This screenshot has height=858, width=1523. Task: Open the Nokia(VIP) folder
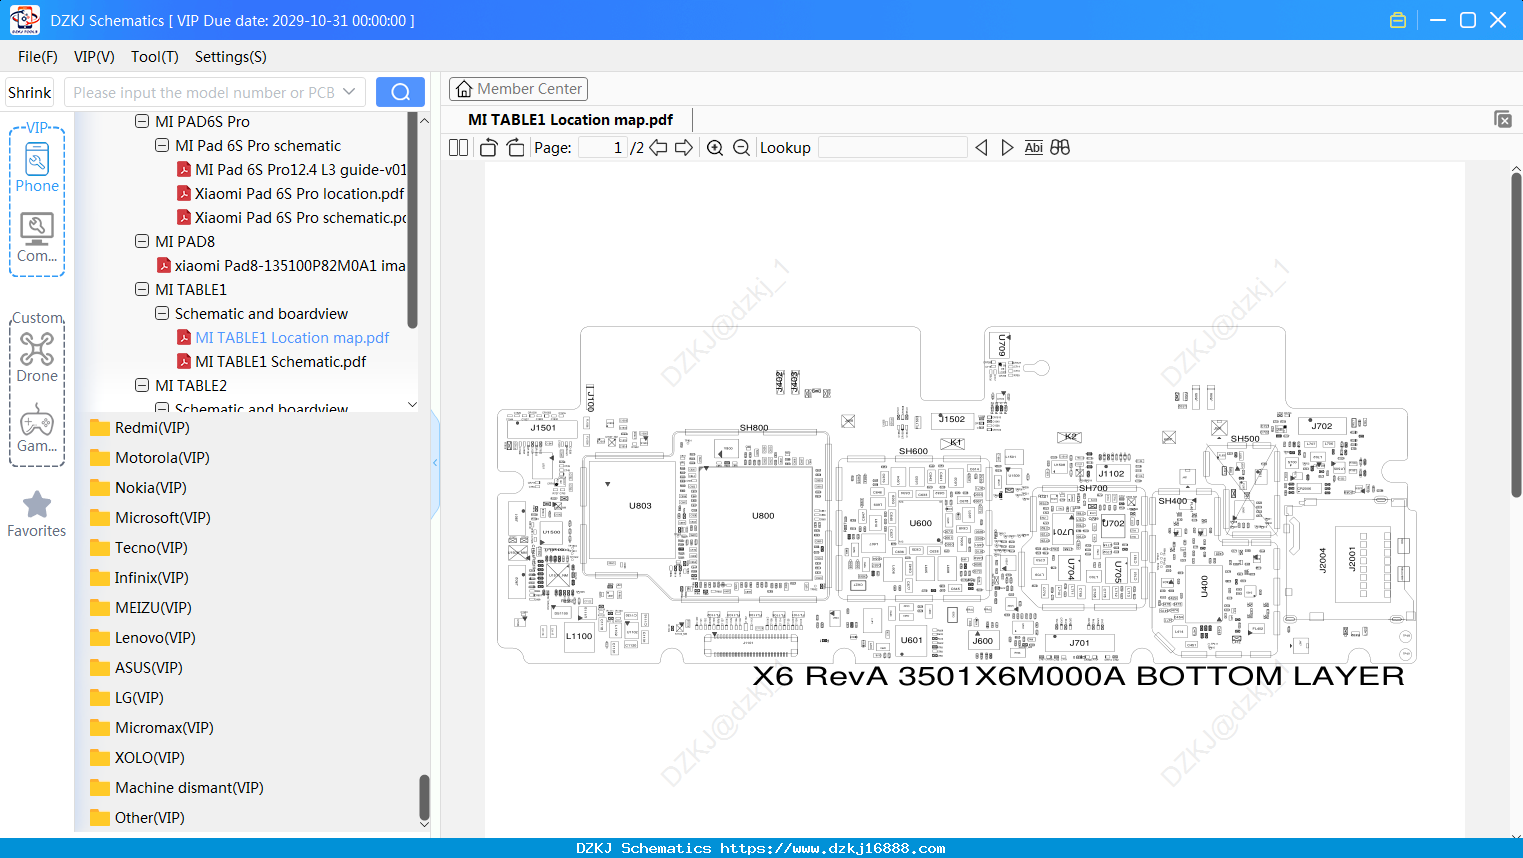pyautogui.click(x=138, y=487)
